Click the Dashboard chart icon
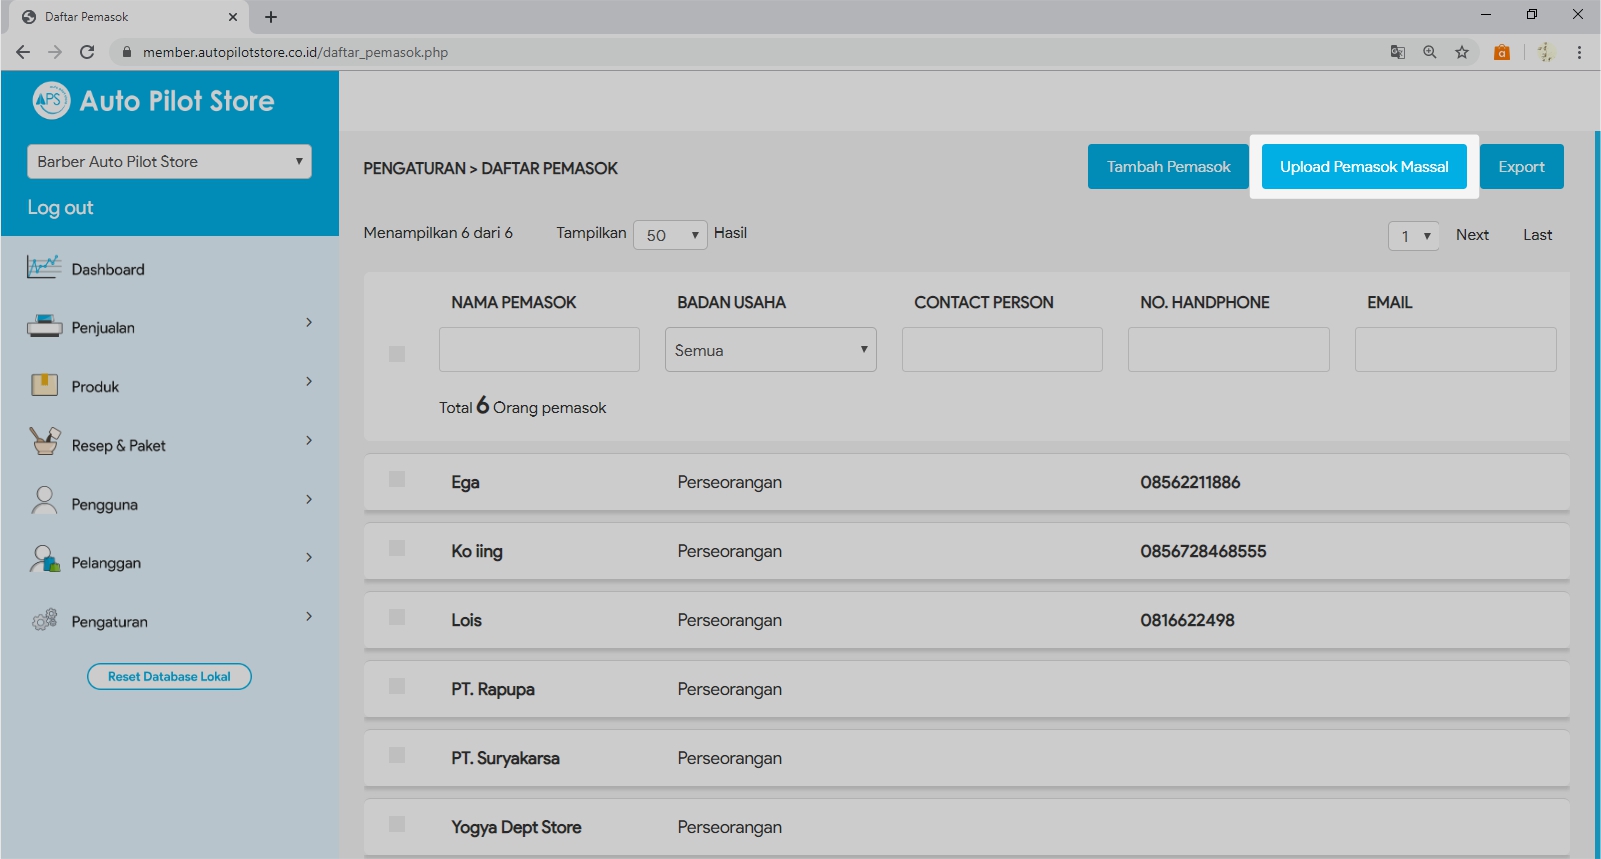The height and width of the screenshot is (859, 1601). (x=44, y=268)
